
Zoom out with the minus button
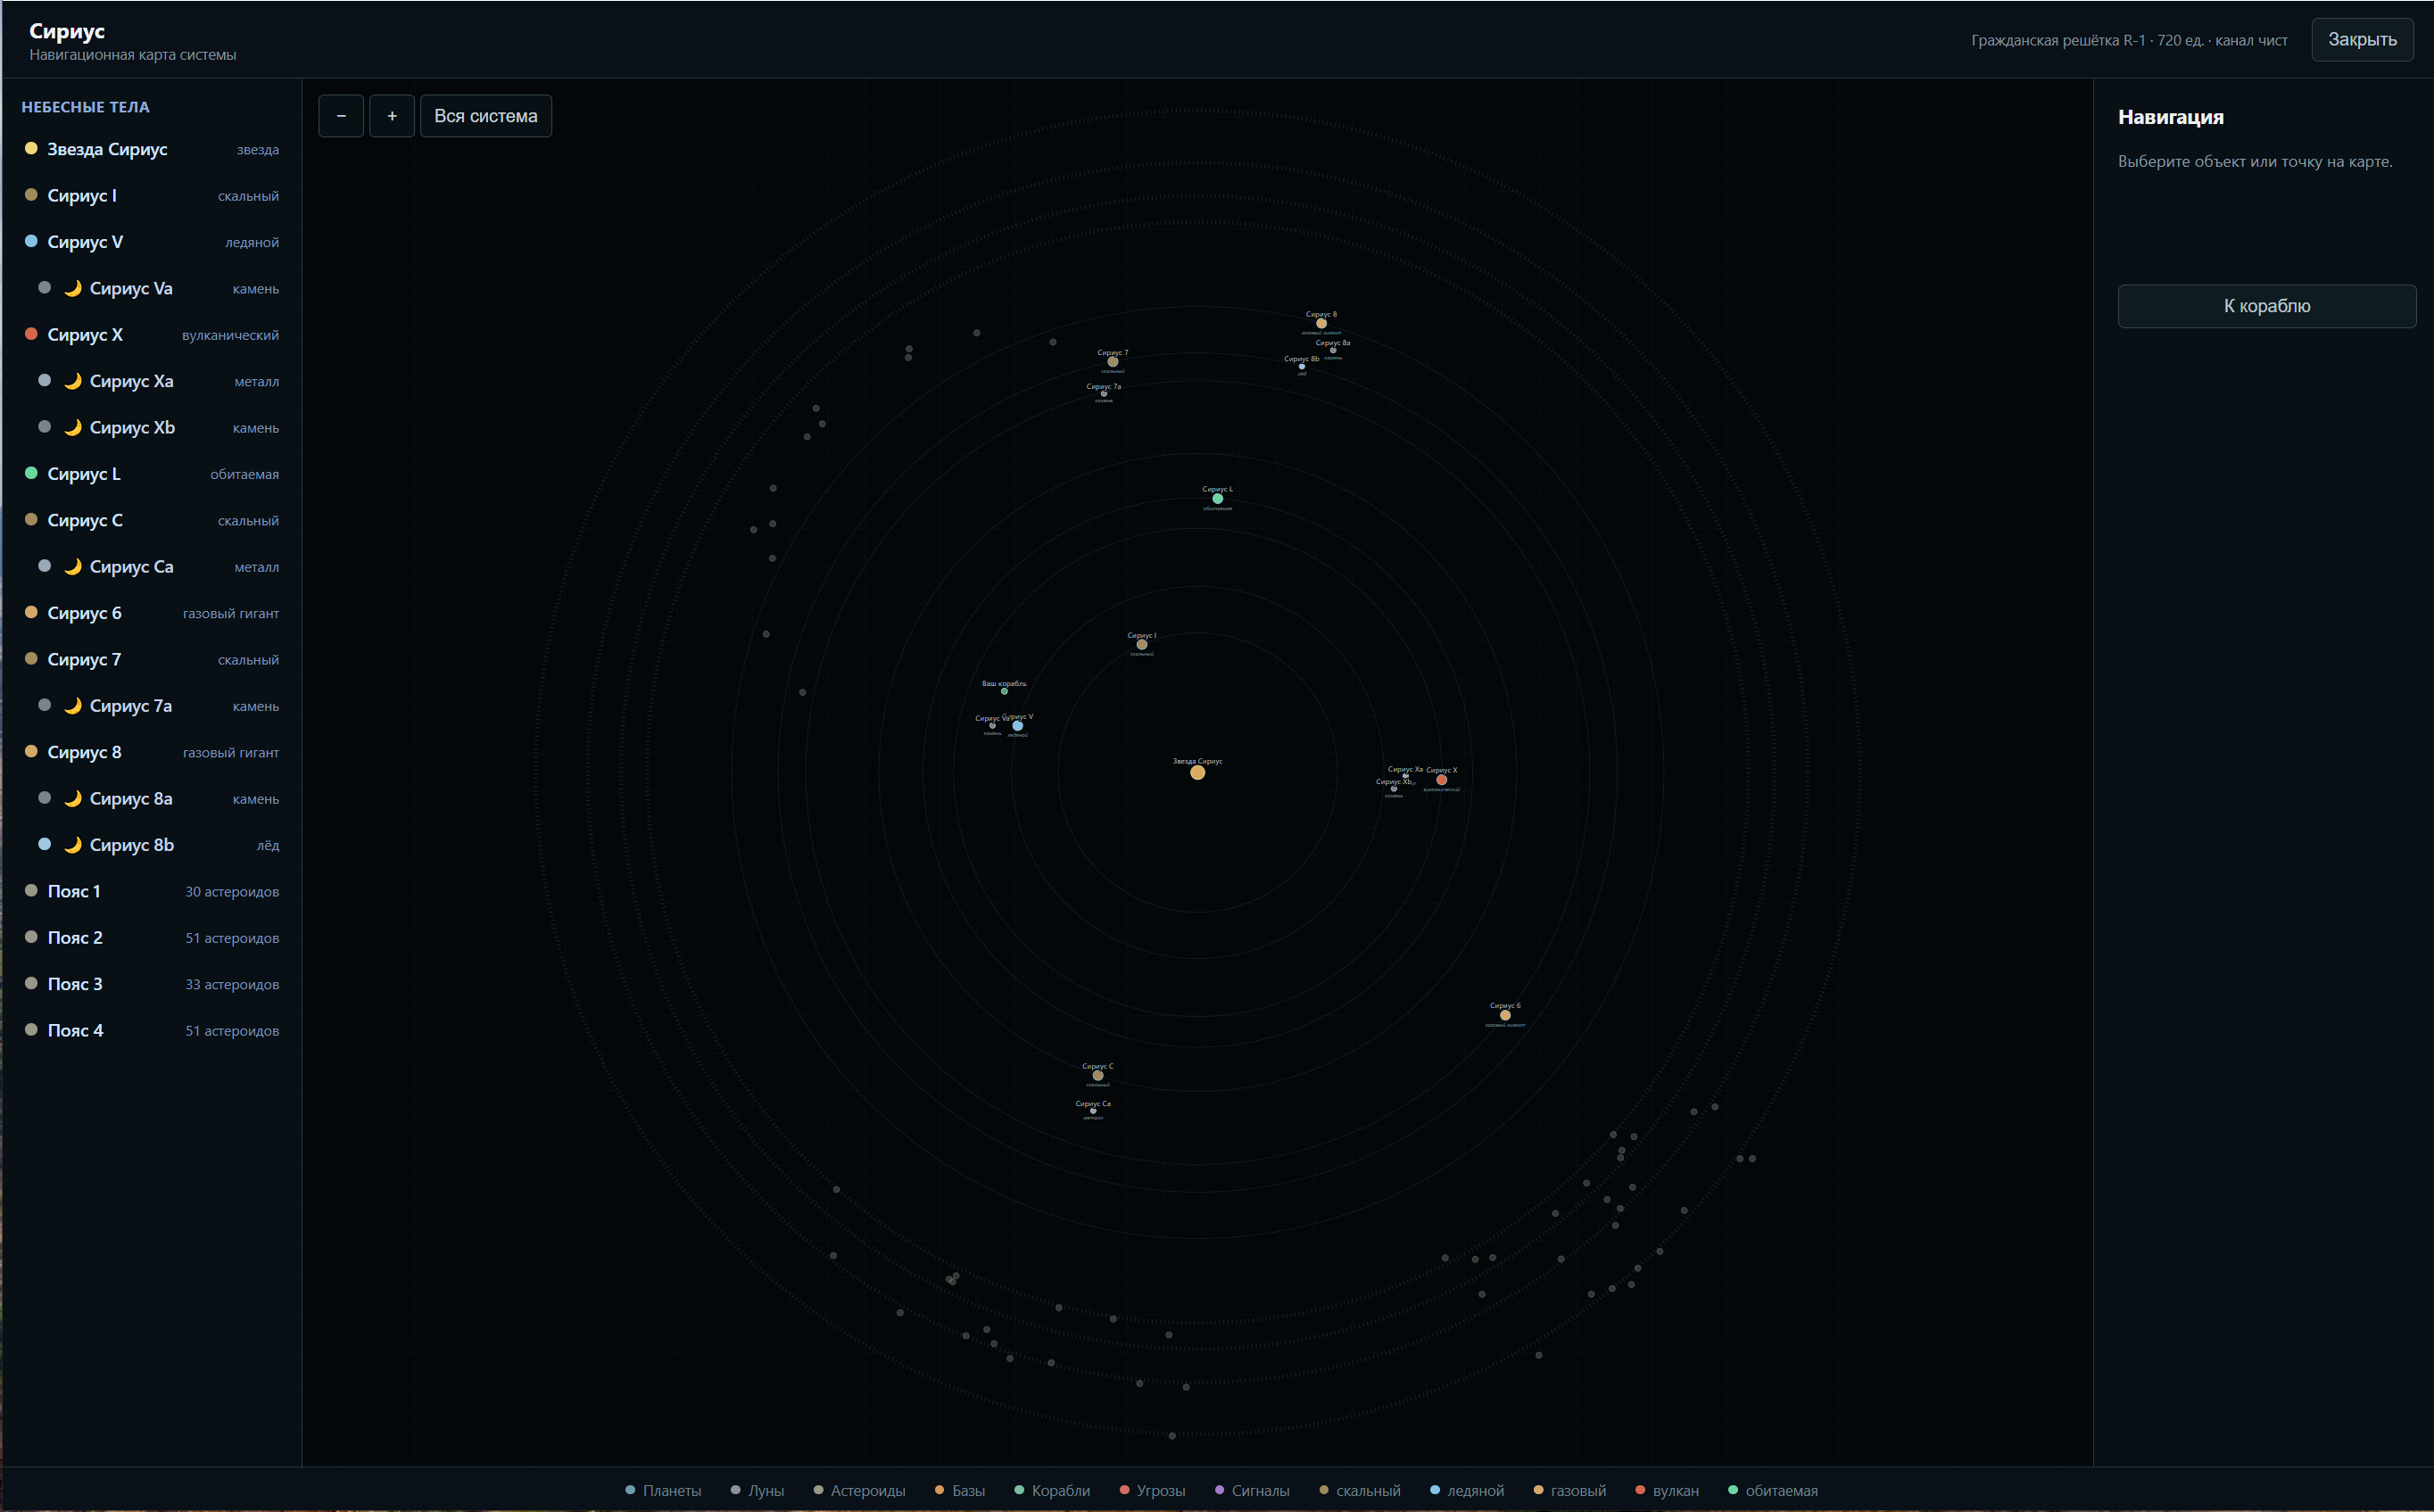(x=341, y=116)
